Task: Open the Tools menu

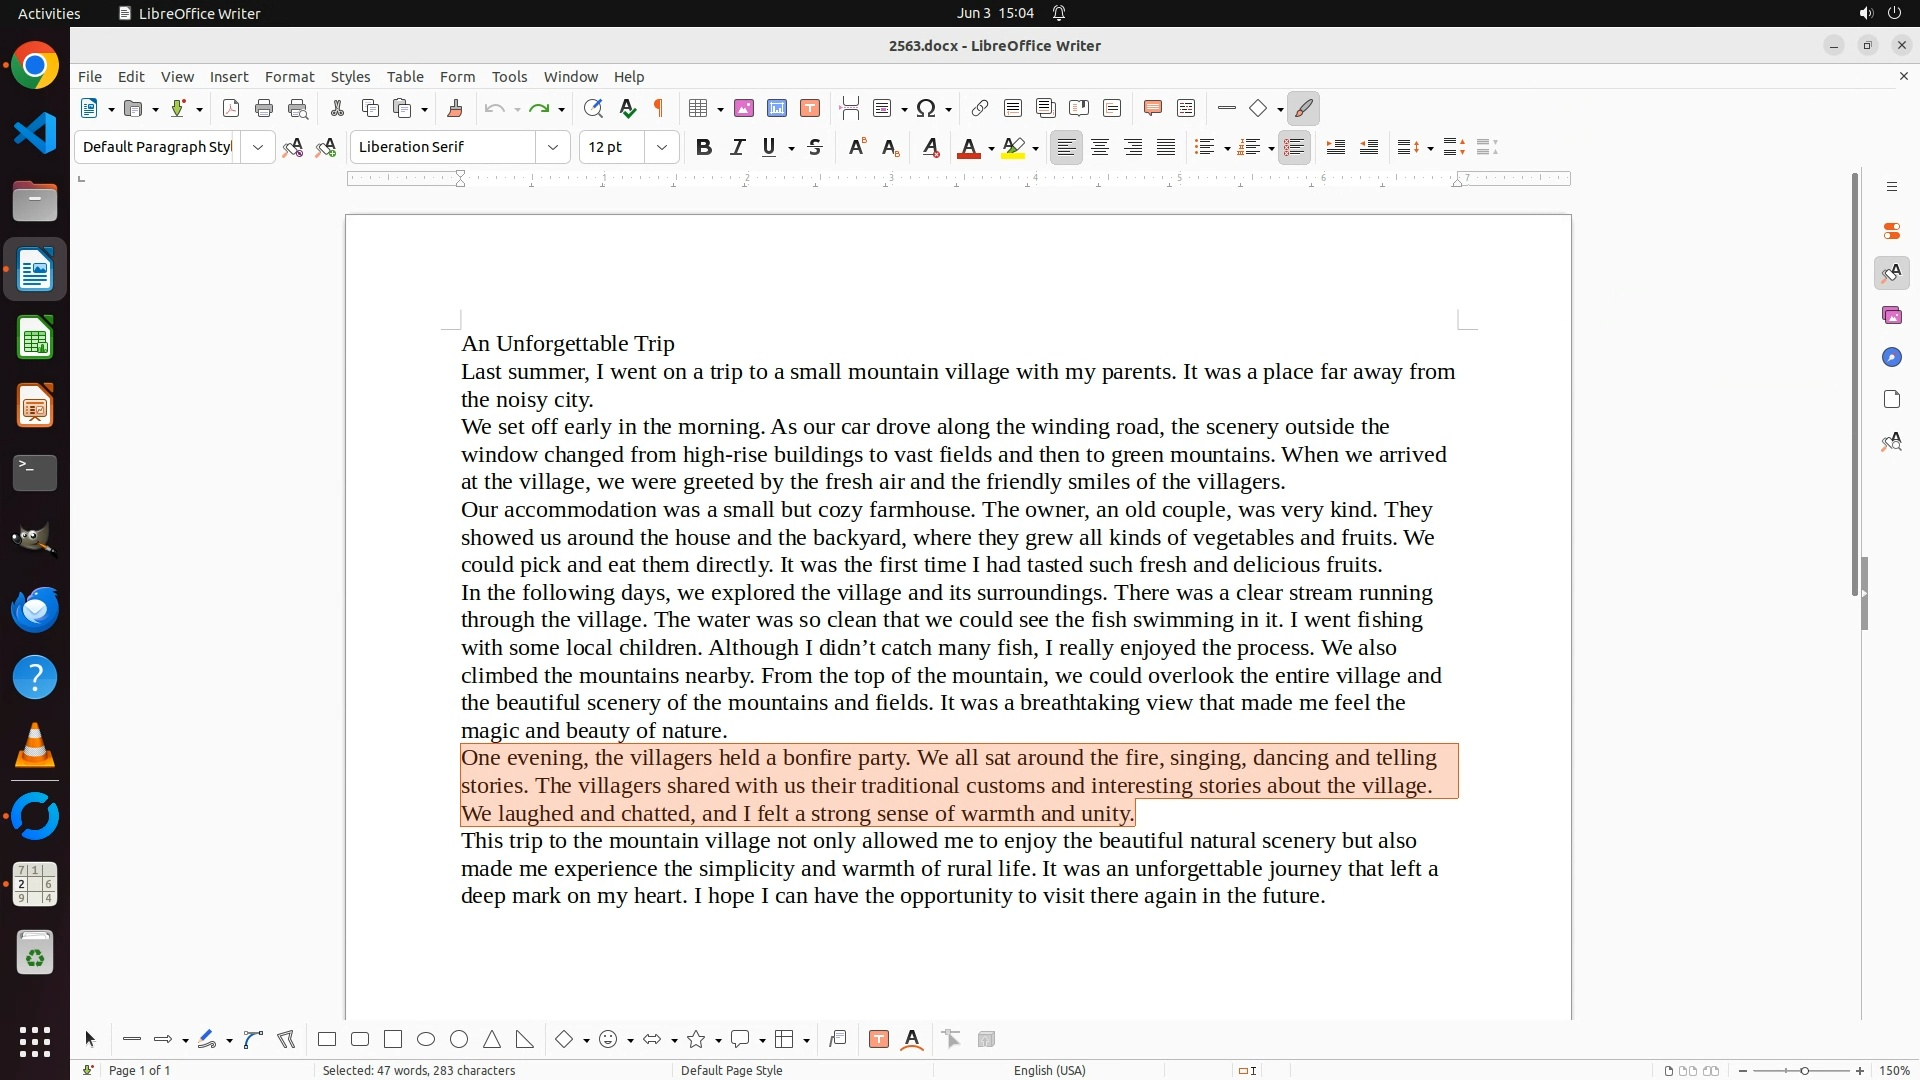Action: pos(509,76)
